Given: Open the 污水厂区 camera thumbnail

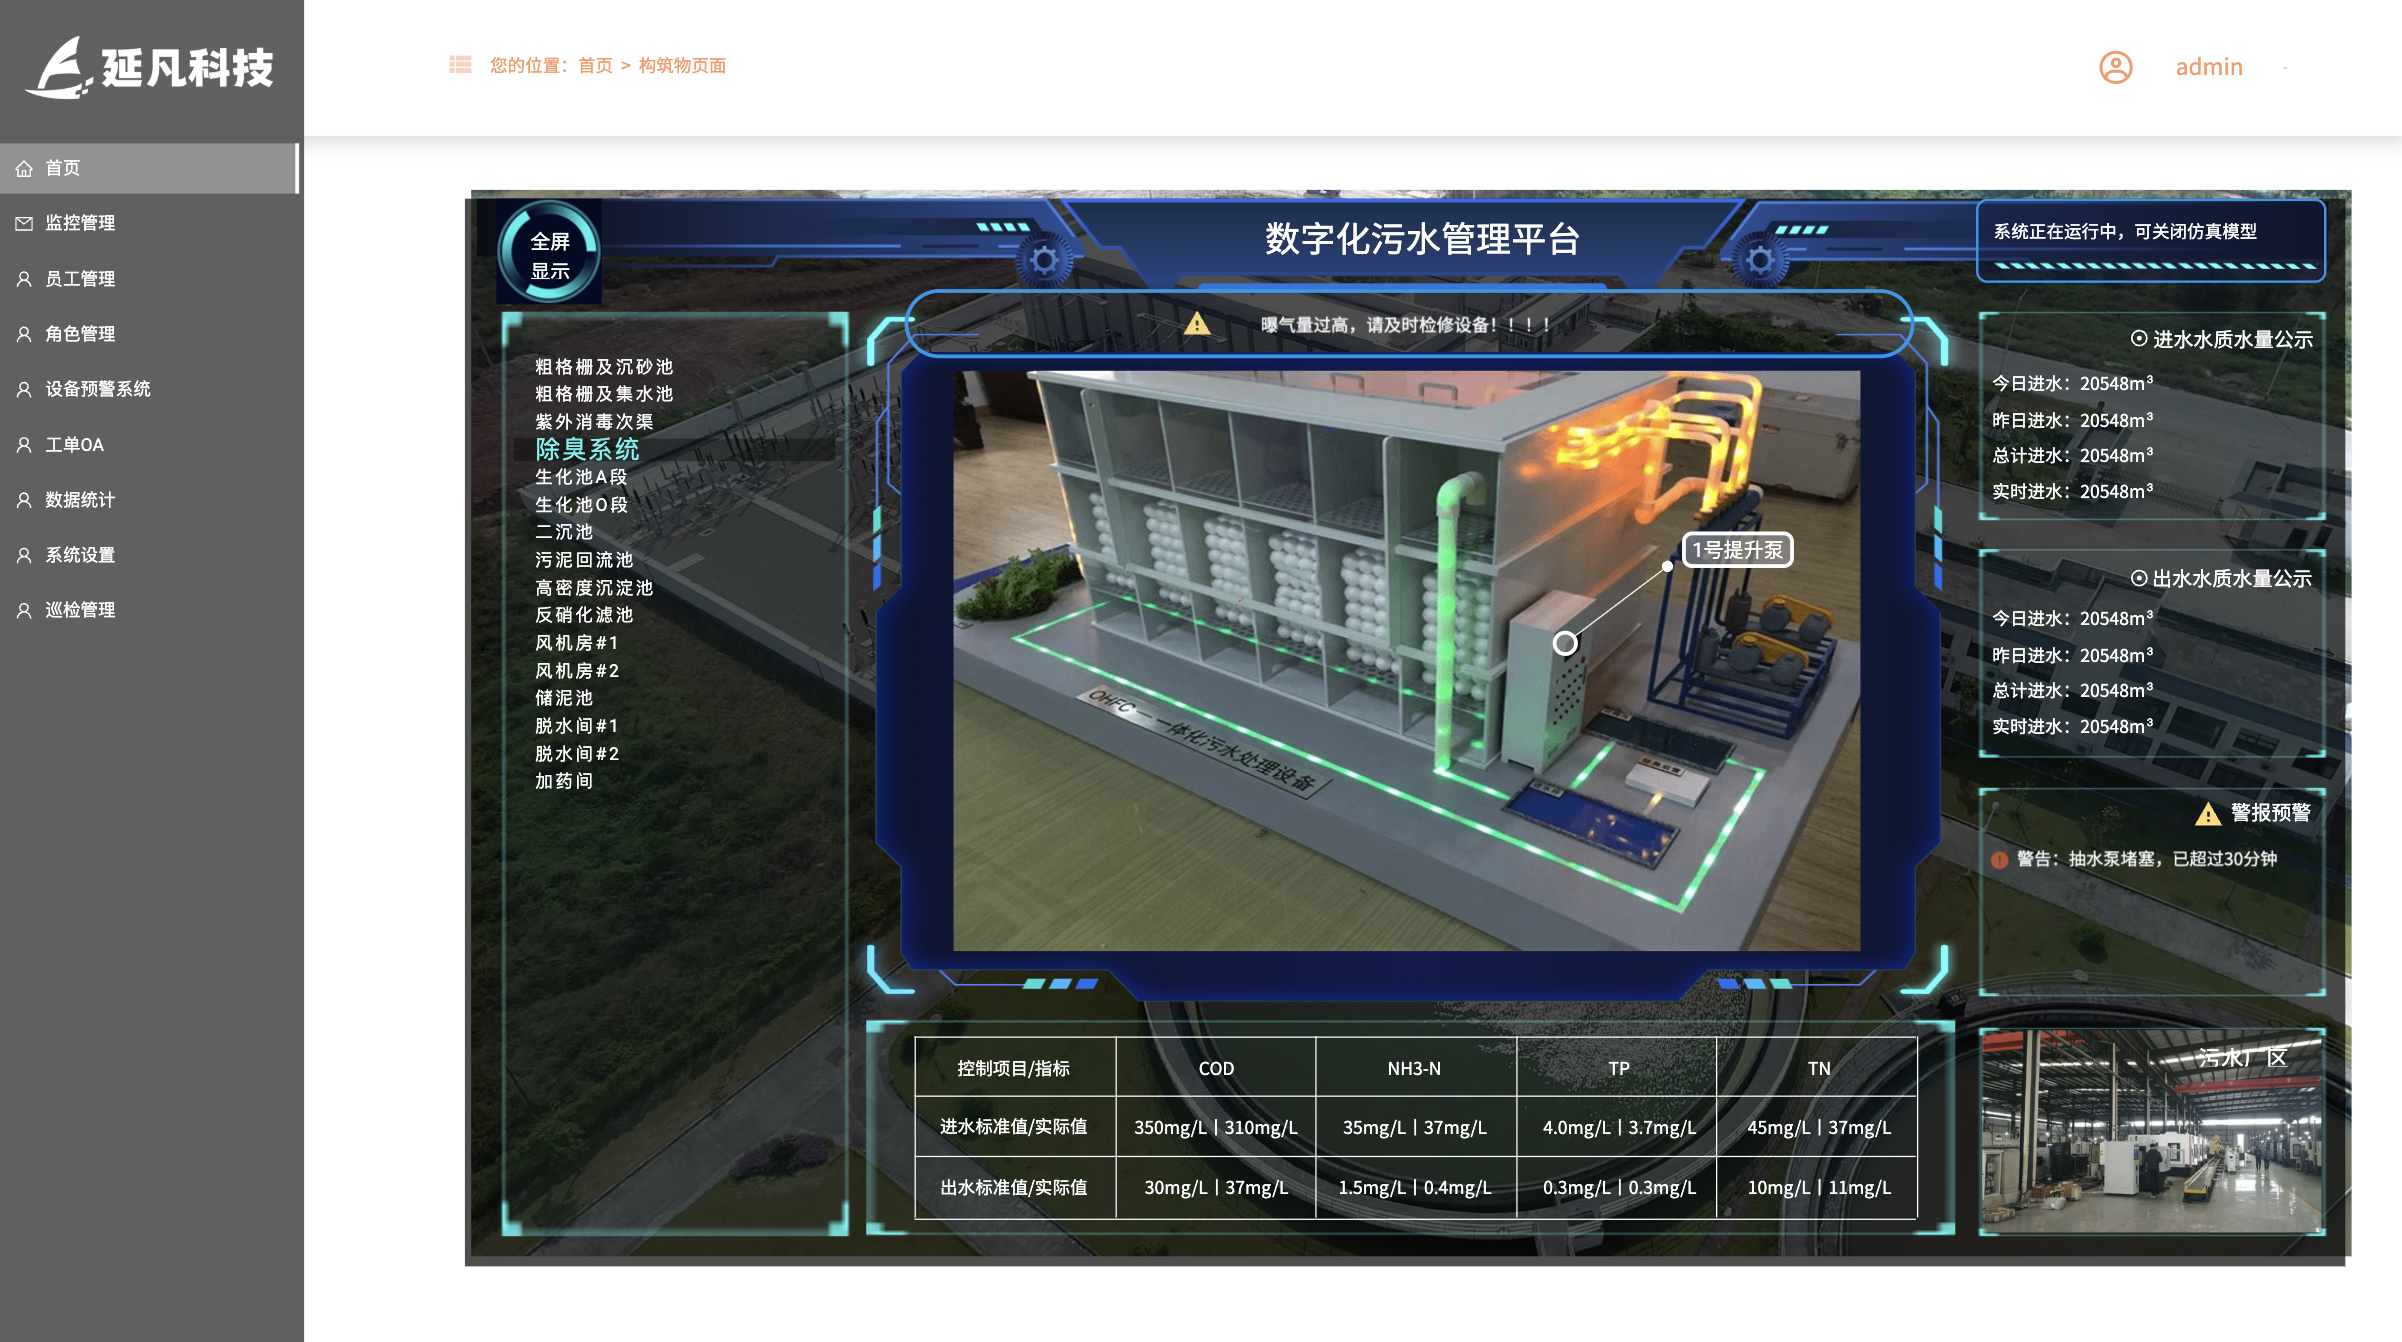Looking at the screenshot, I should pos(2151,1131).
